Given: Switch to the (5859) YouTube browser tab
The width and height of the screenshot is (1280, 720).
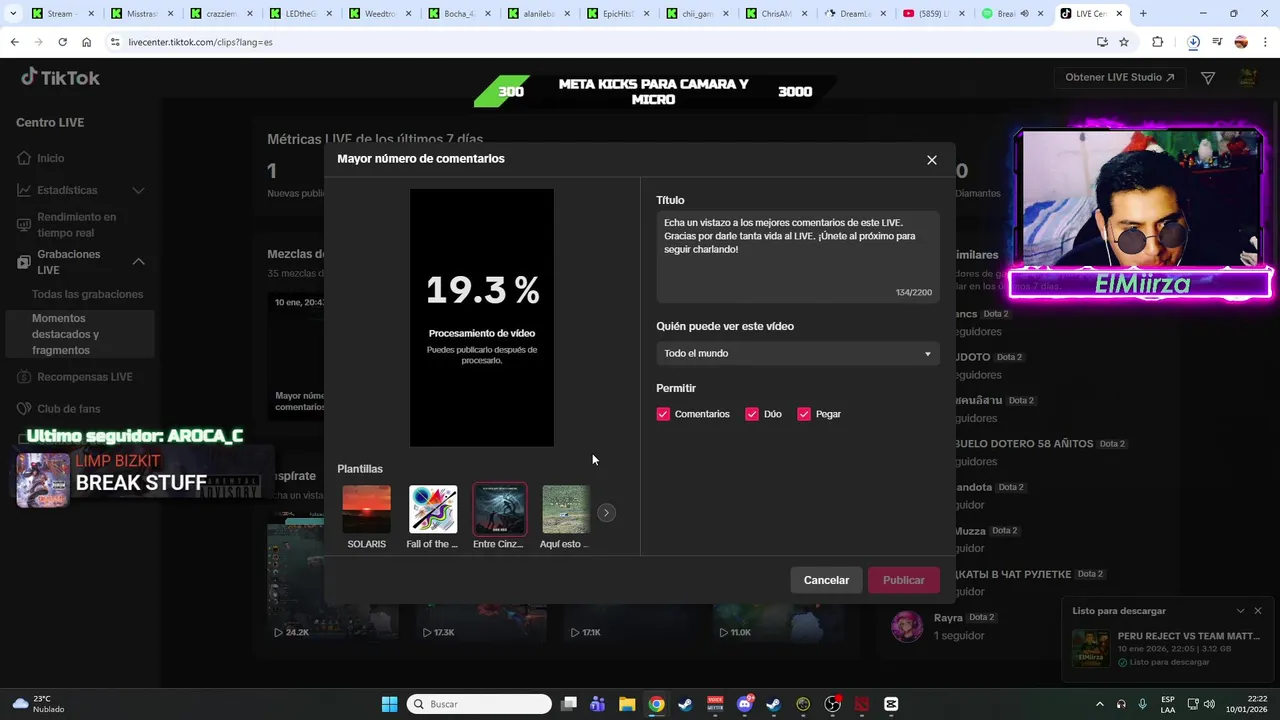Looking at the screenshot, I should (x=932, y=14).
